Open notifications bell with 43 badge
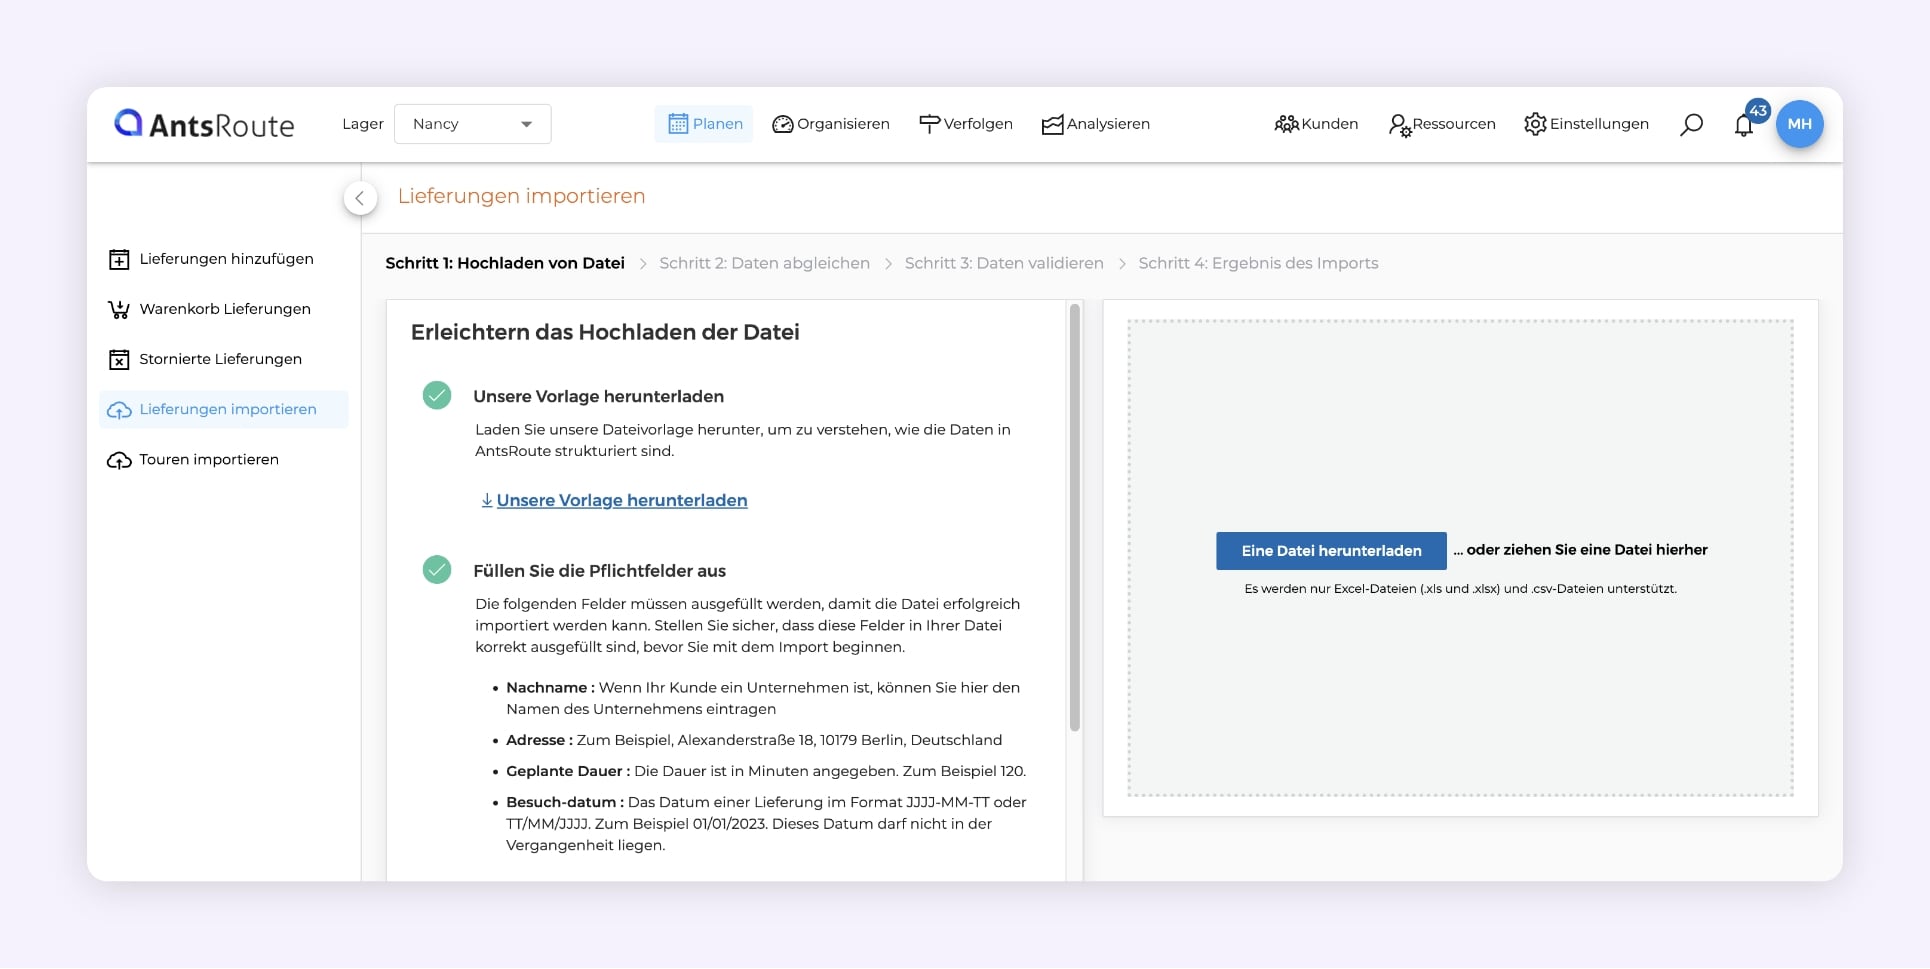 point(1744,126)
